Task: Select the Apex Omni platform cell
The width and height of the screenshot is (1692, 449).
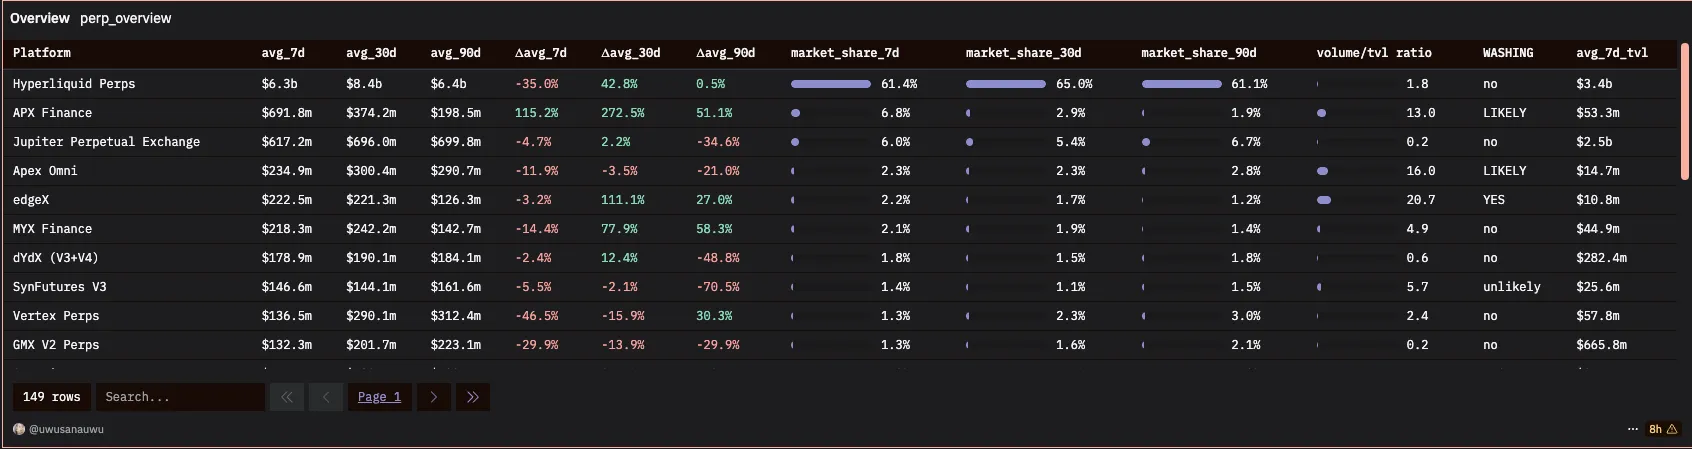Action: (45, 171)
